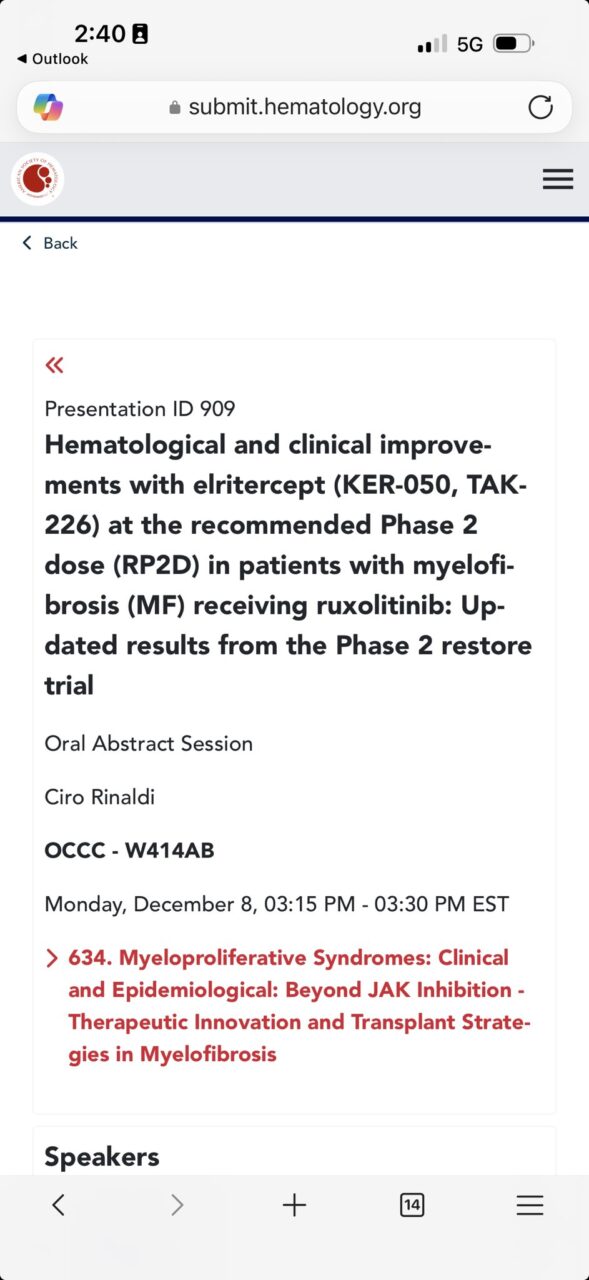This screenshot has width=589, height=1280.
Task: Expand the Myeloproliferative Syndromes session entry
Action: (51, 957)
